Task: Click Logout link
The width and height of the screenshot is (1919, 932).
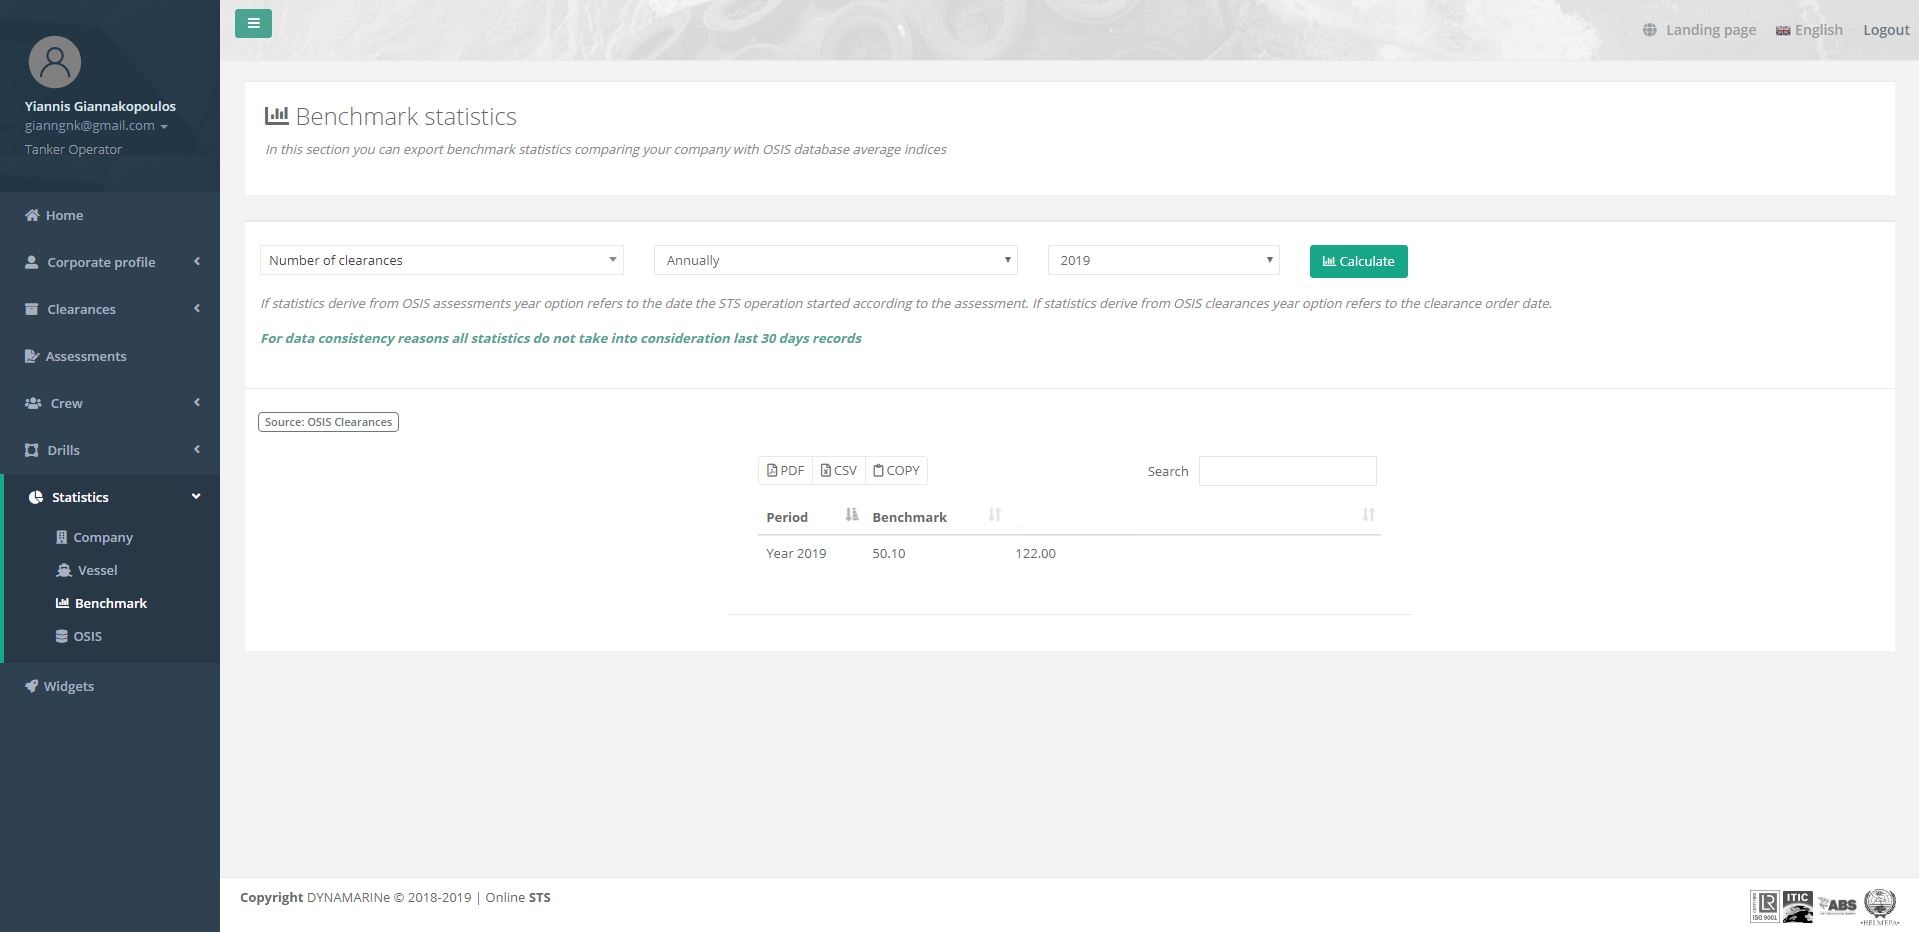Action: (1885, 30)
